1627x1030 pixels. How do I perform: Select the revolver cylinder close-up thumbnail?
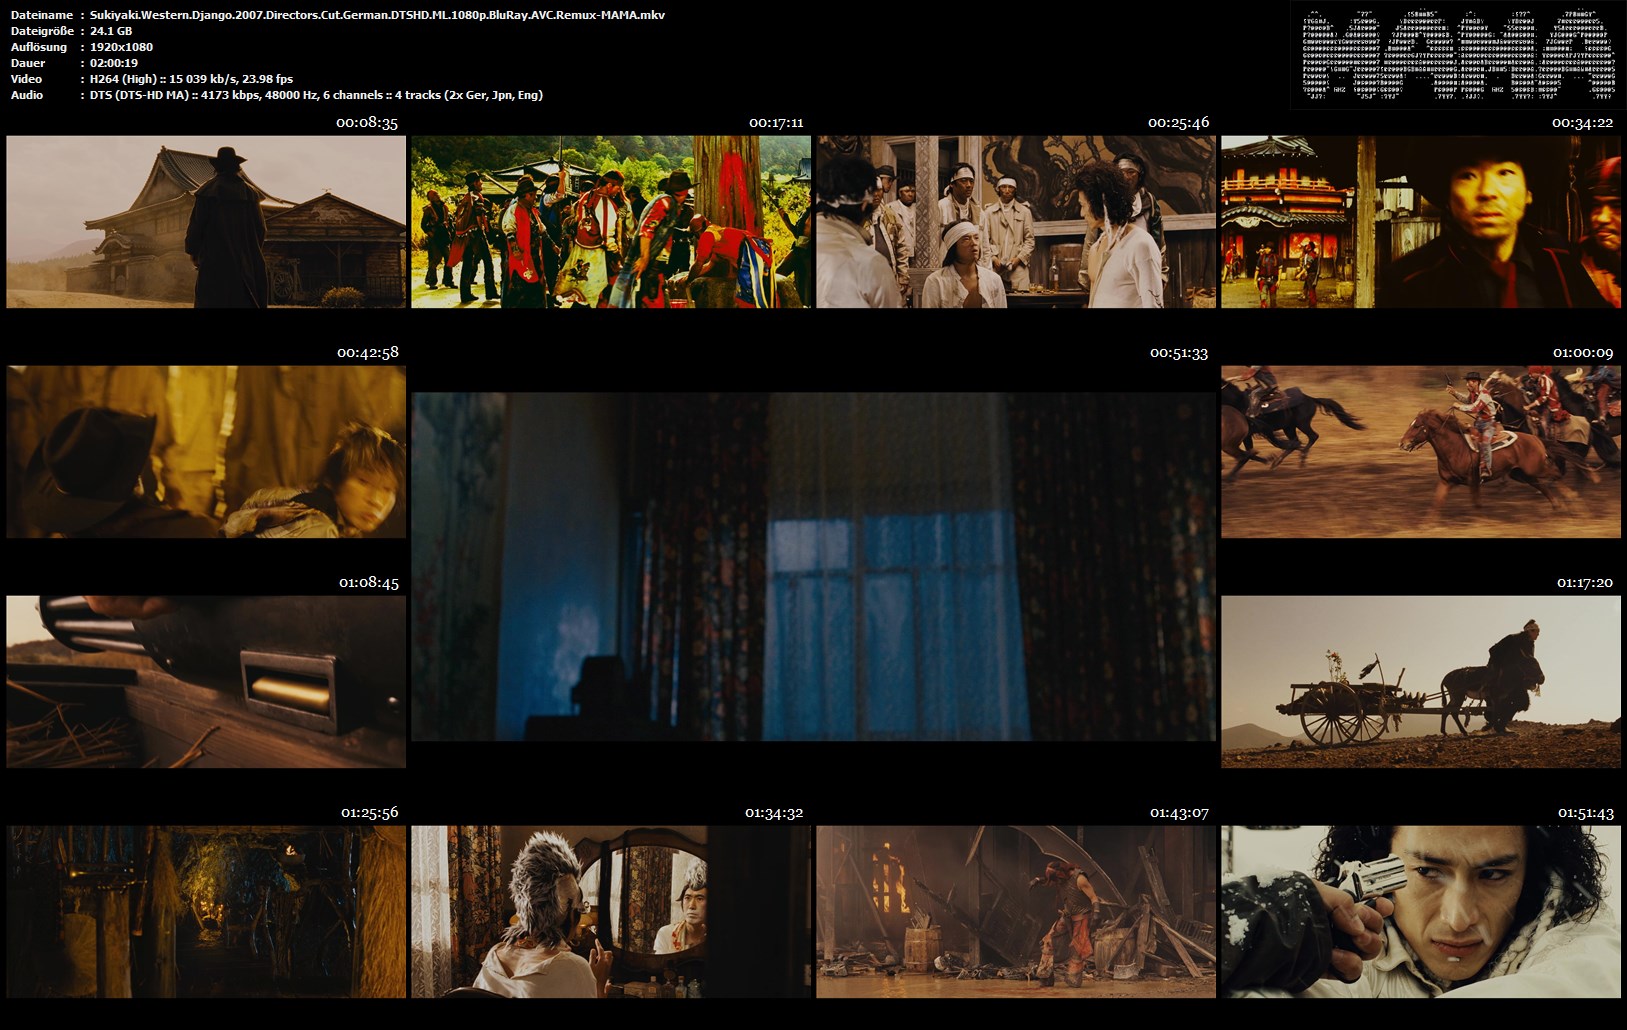pos(206,682)
